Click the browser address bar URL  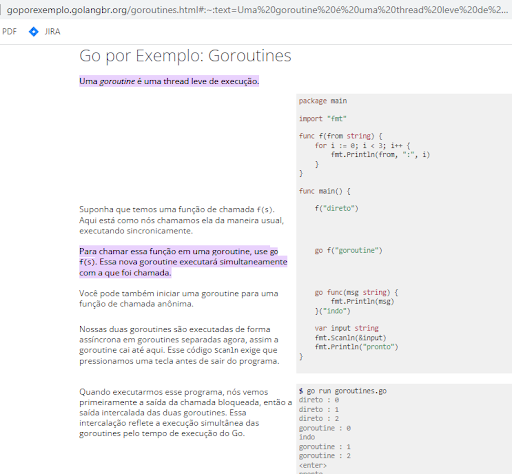[x=257, y=10]
